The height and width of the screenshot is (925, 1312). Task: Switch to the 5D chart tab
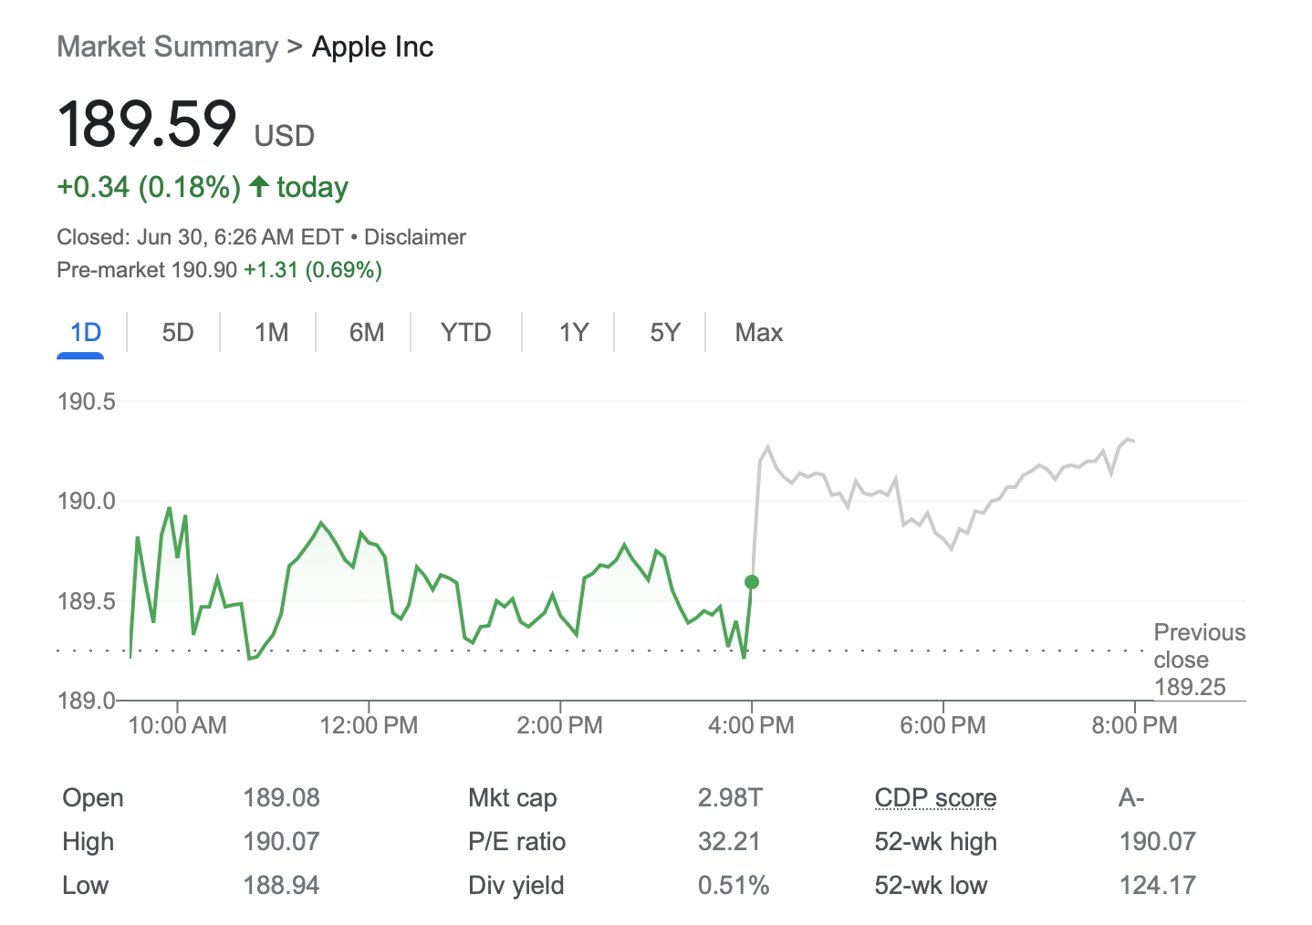pyautogui.click(x=177, y=332)
